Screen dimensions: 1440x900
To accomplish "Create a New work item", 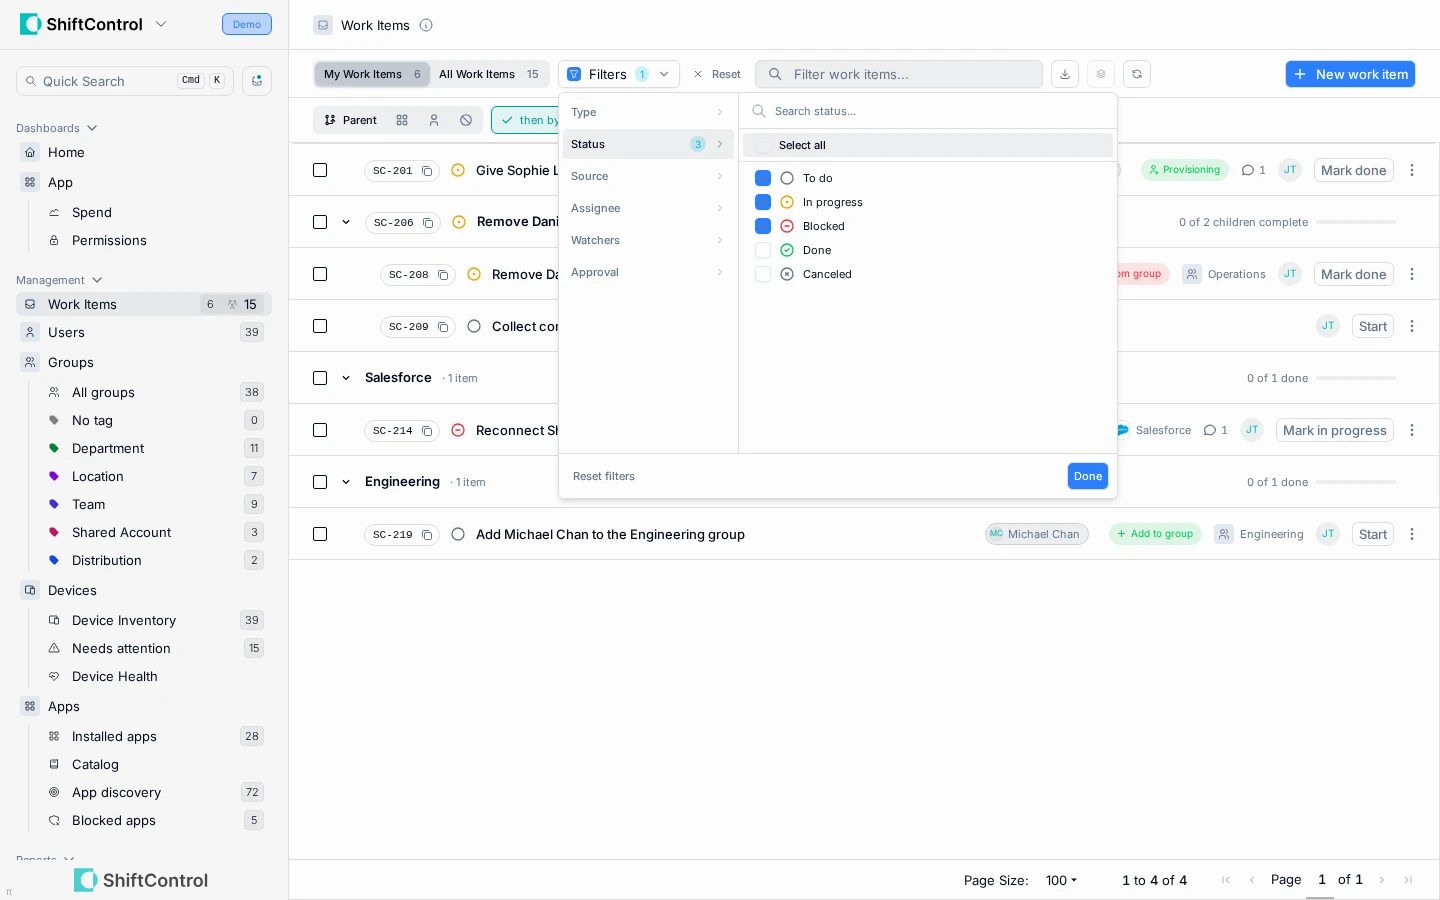I will coord(1350,74).
